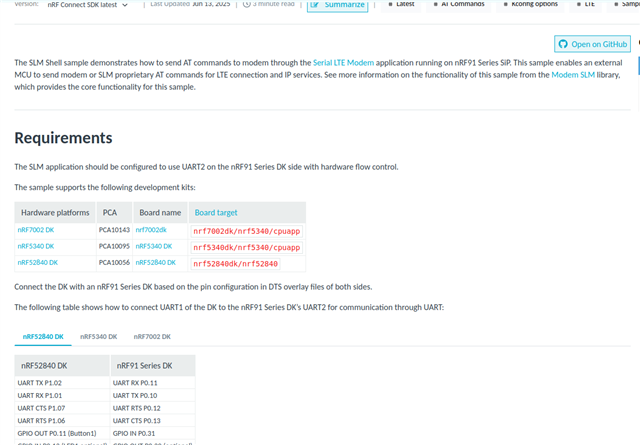Click the PCA10095 cell
The image size is (640, 445).
coord(114,246)
